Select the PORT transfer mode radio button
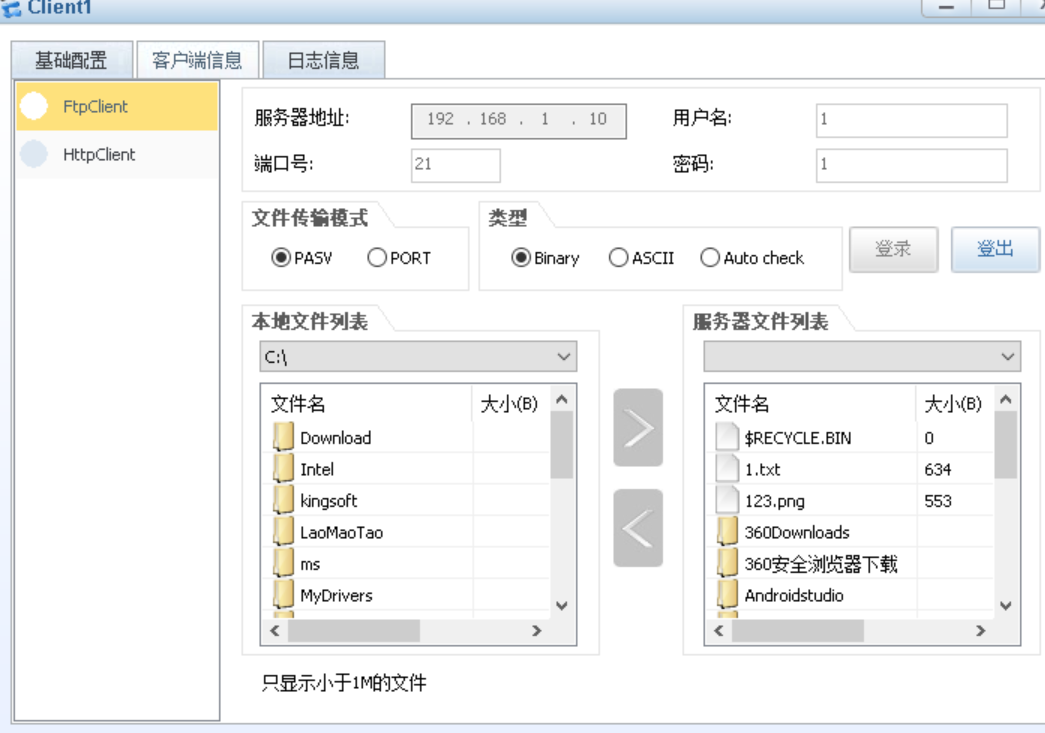Viewport: 1045px width, 733px height. tap(378, 258)
